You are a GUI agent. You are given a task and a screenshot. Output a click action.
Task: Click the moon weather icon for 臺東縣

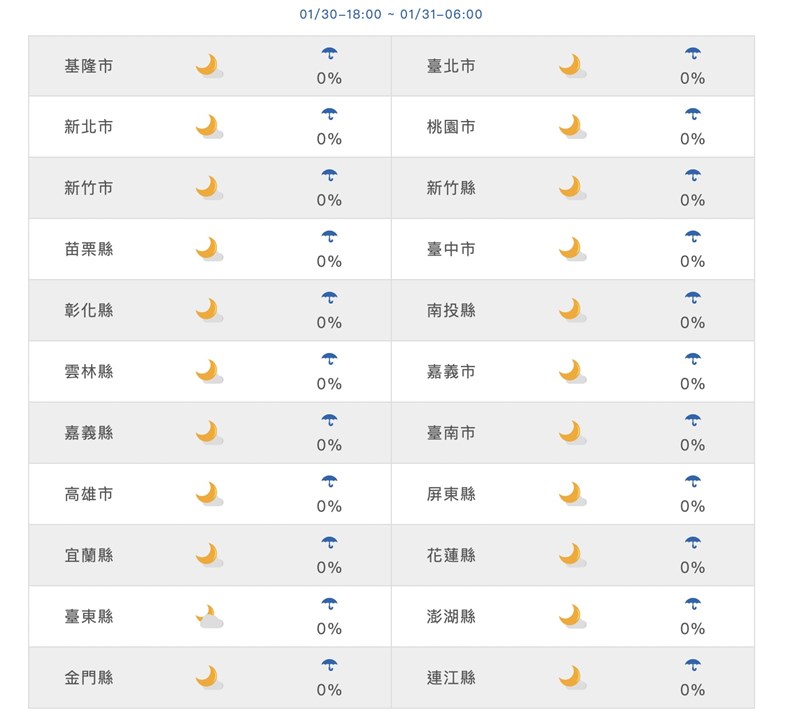pyautogui.click(x=208, y=617)
